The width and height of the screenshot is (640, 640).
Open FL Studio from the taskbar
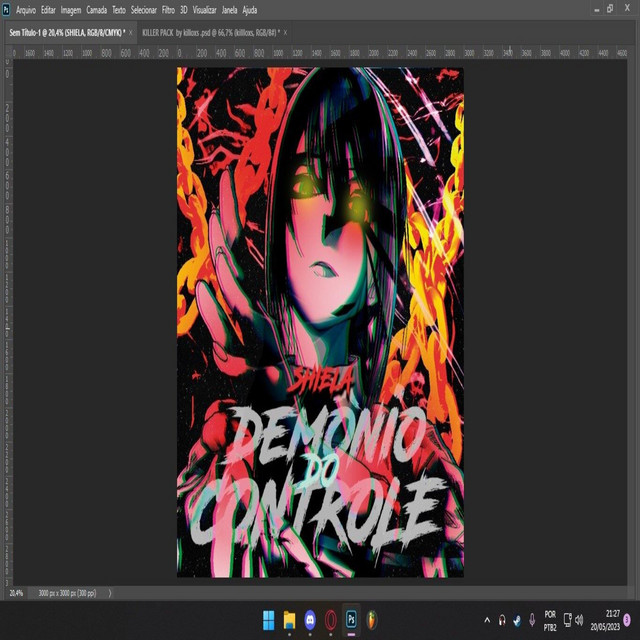coord(373,619)
